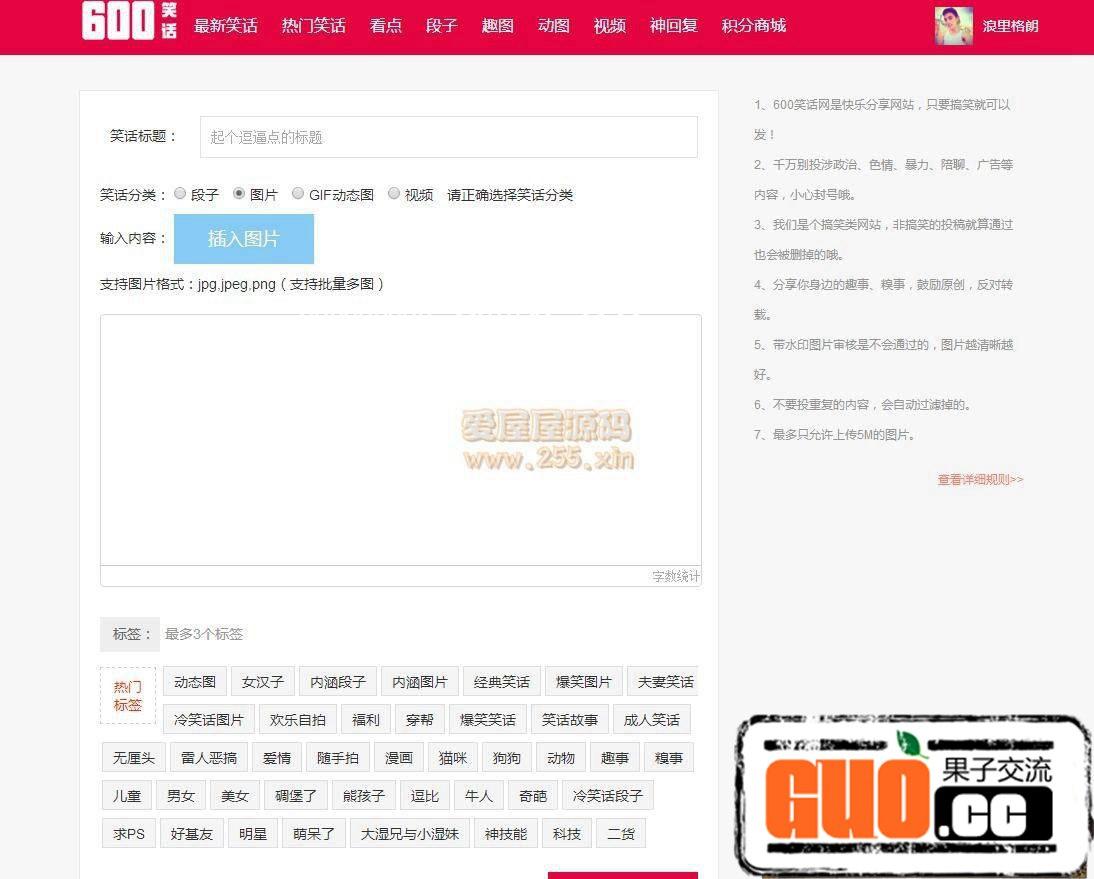
Task: Open the username 浪里格朗 link
Action: coord(1010,26)
